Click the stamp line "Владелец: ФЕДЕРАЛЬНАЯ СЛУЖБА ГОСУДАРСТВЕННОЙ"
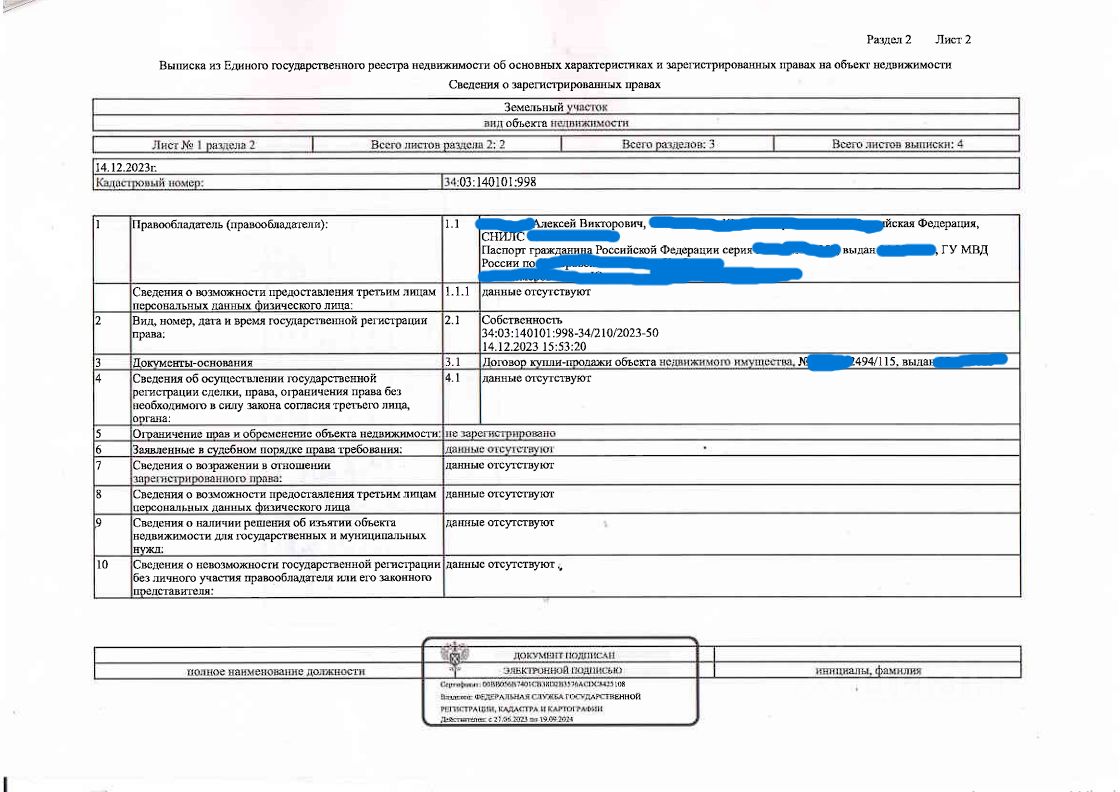Viewport: 1120px width, 792px height. pos(541,697)
